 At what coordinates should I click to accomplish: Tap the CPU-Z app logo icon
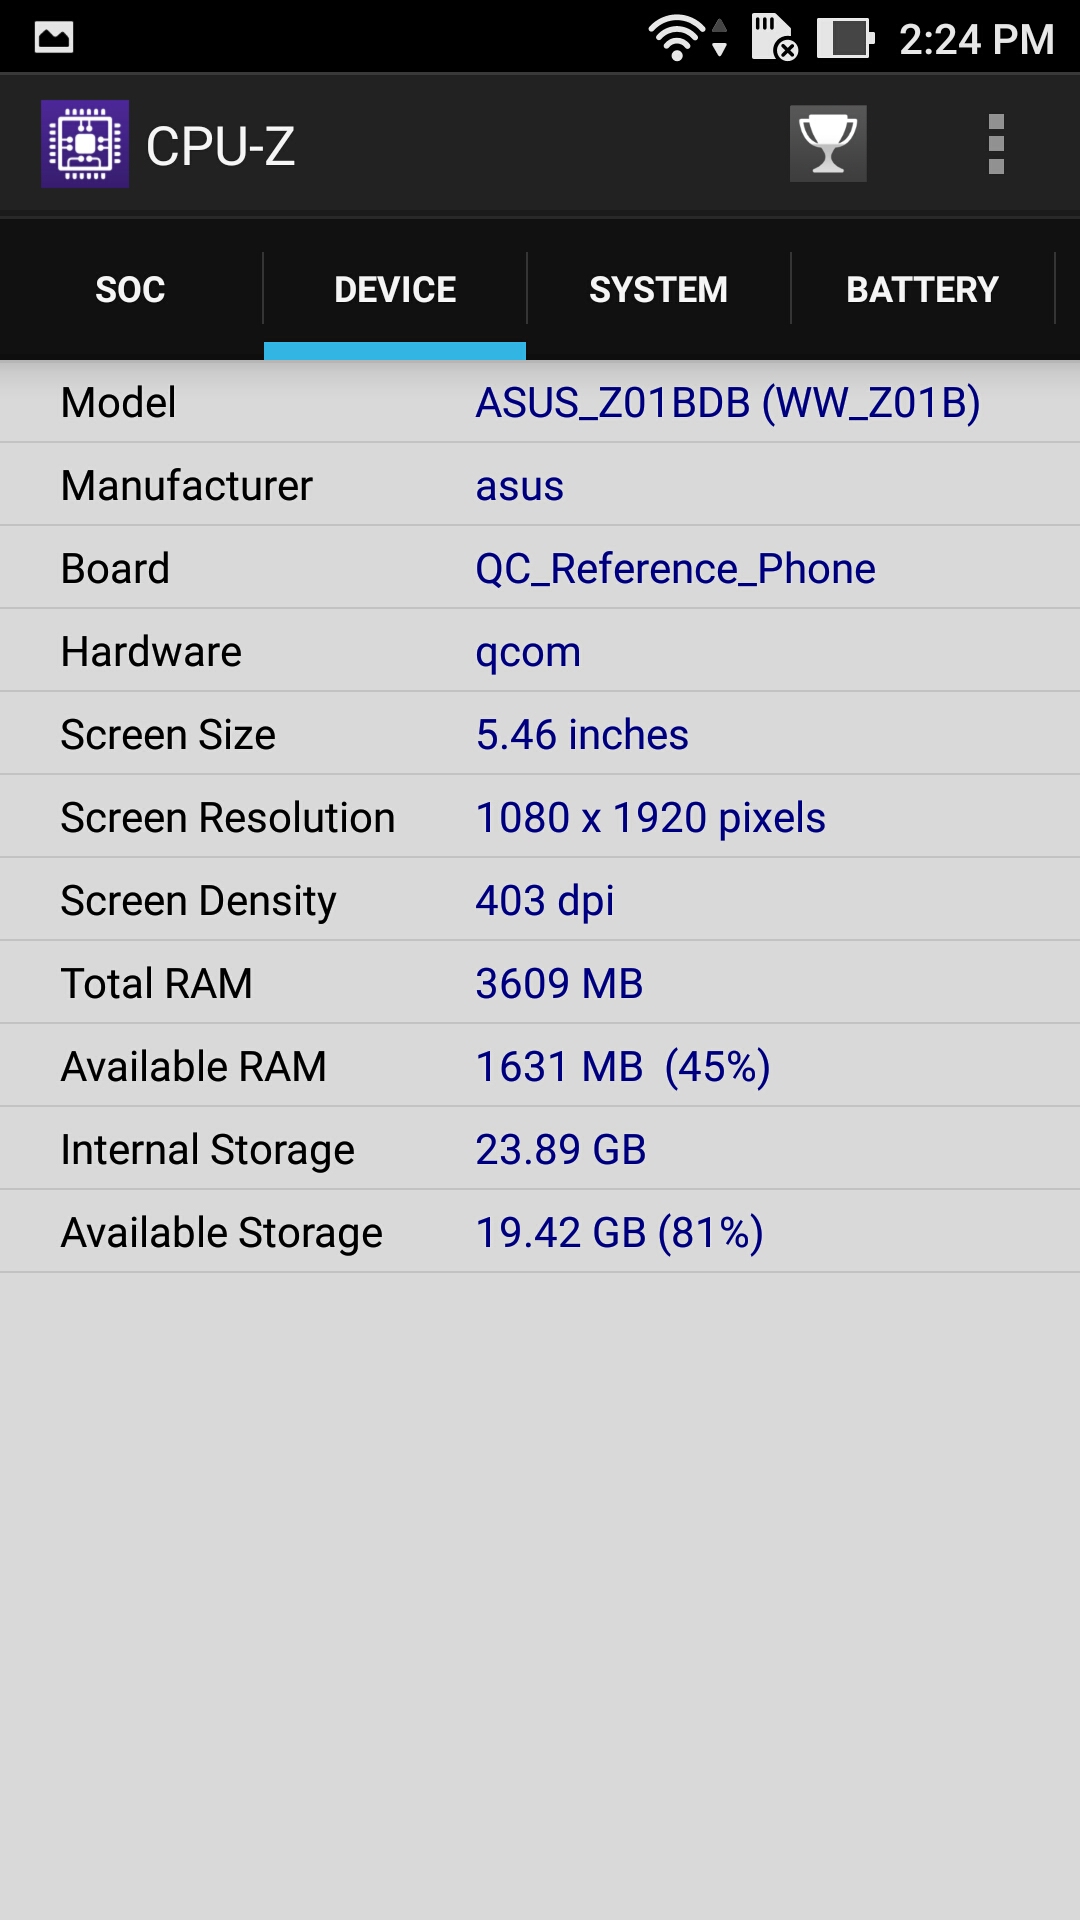(85, 144)
